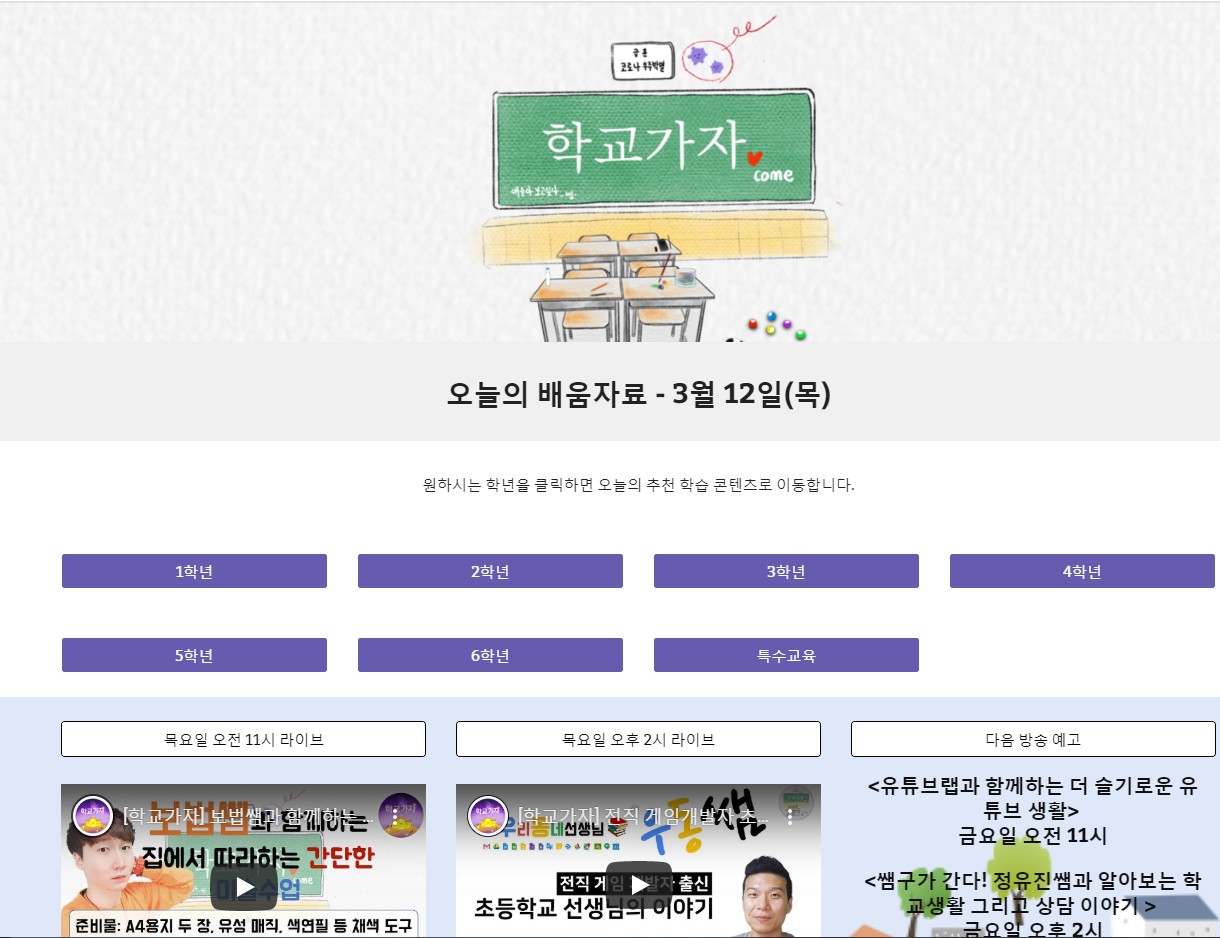The width and height of the screenshot is (1220, 938).
Task: Click the 목요일 오전 11시 라이브 label
Action: click(243, 739)
